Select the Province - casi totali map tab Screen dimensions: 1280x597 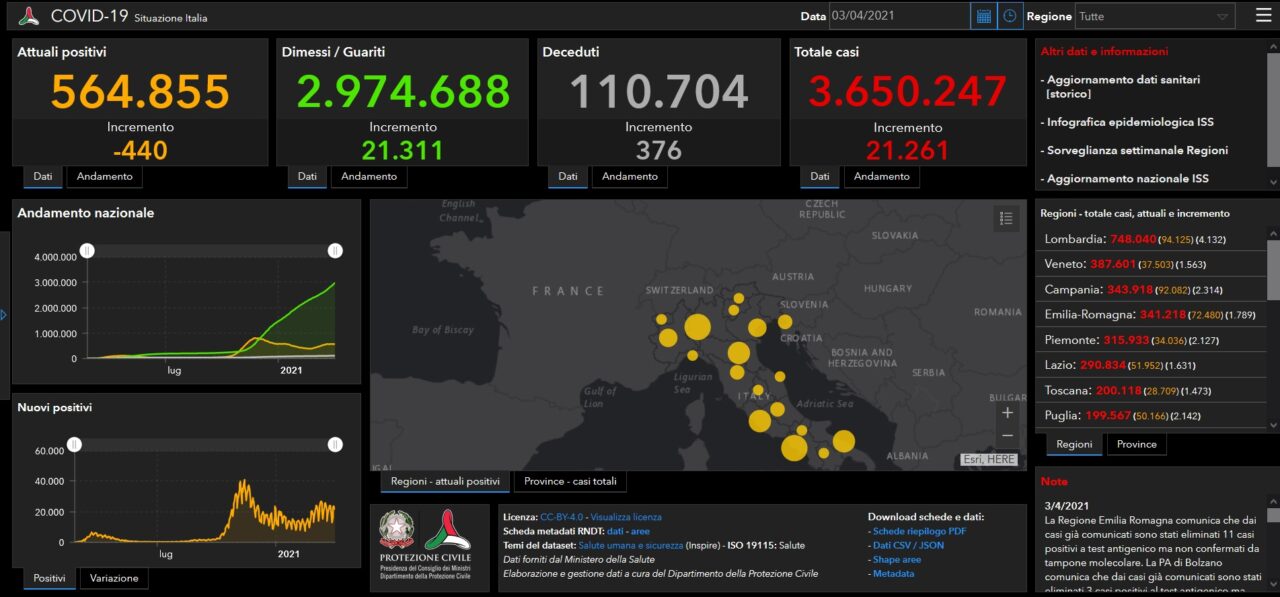[x=570, y=481]
